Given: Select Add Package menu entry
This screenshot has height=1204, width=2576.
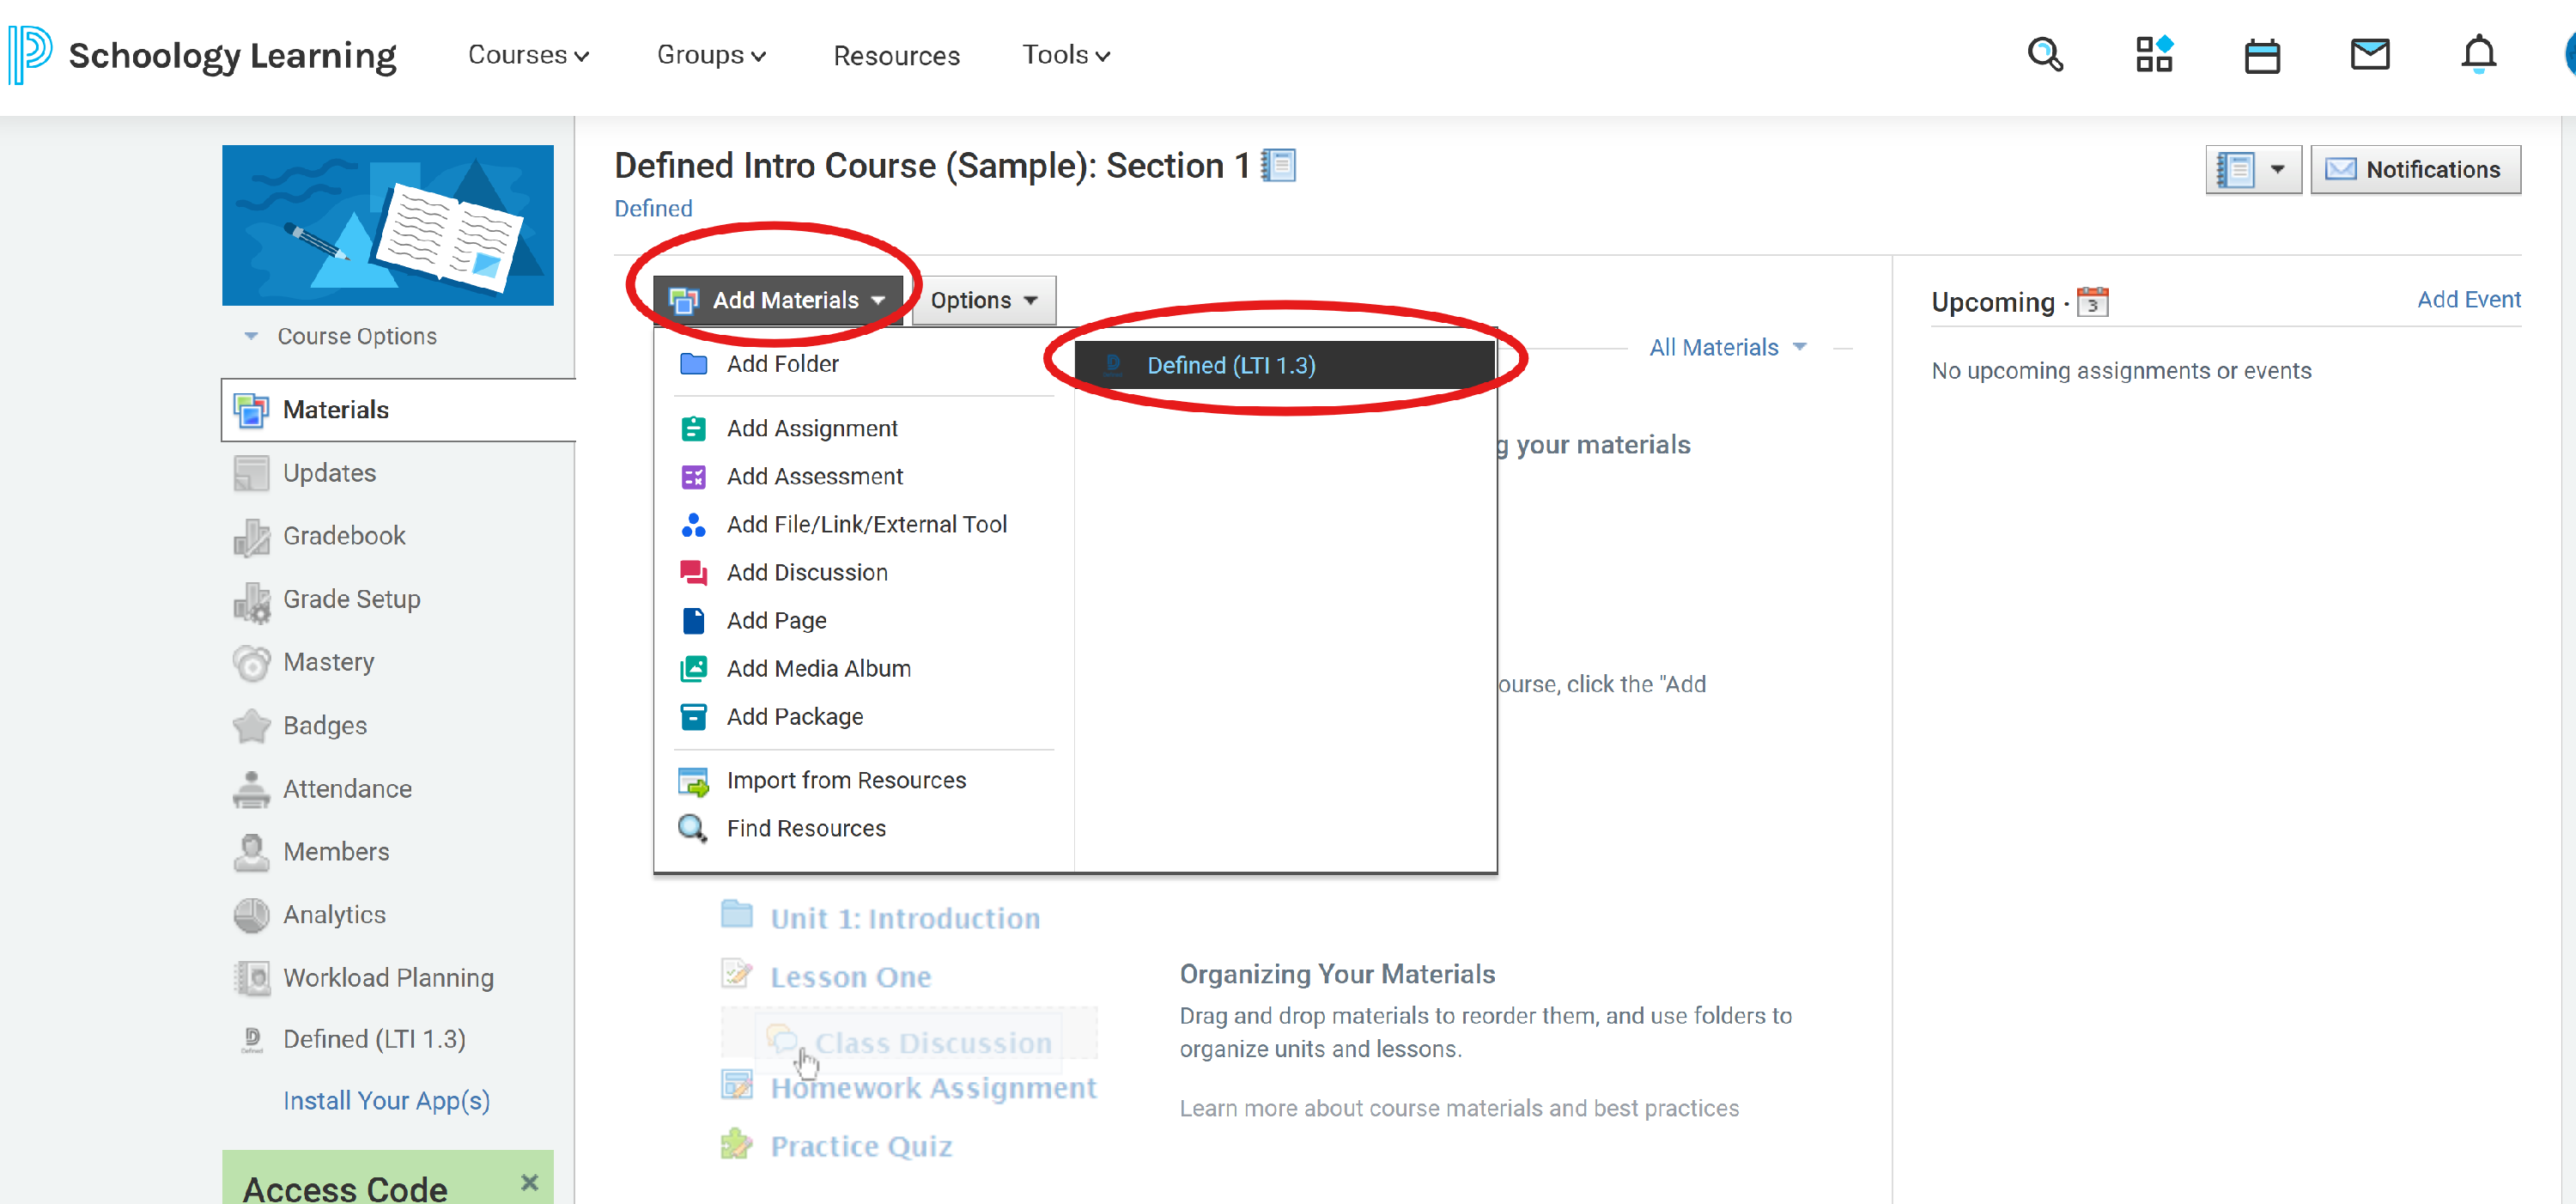Looking at the screenshot, I should coord(794,716).
